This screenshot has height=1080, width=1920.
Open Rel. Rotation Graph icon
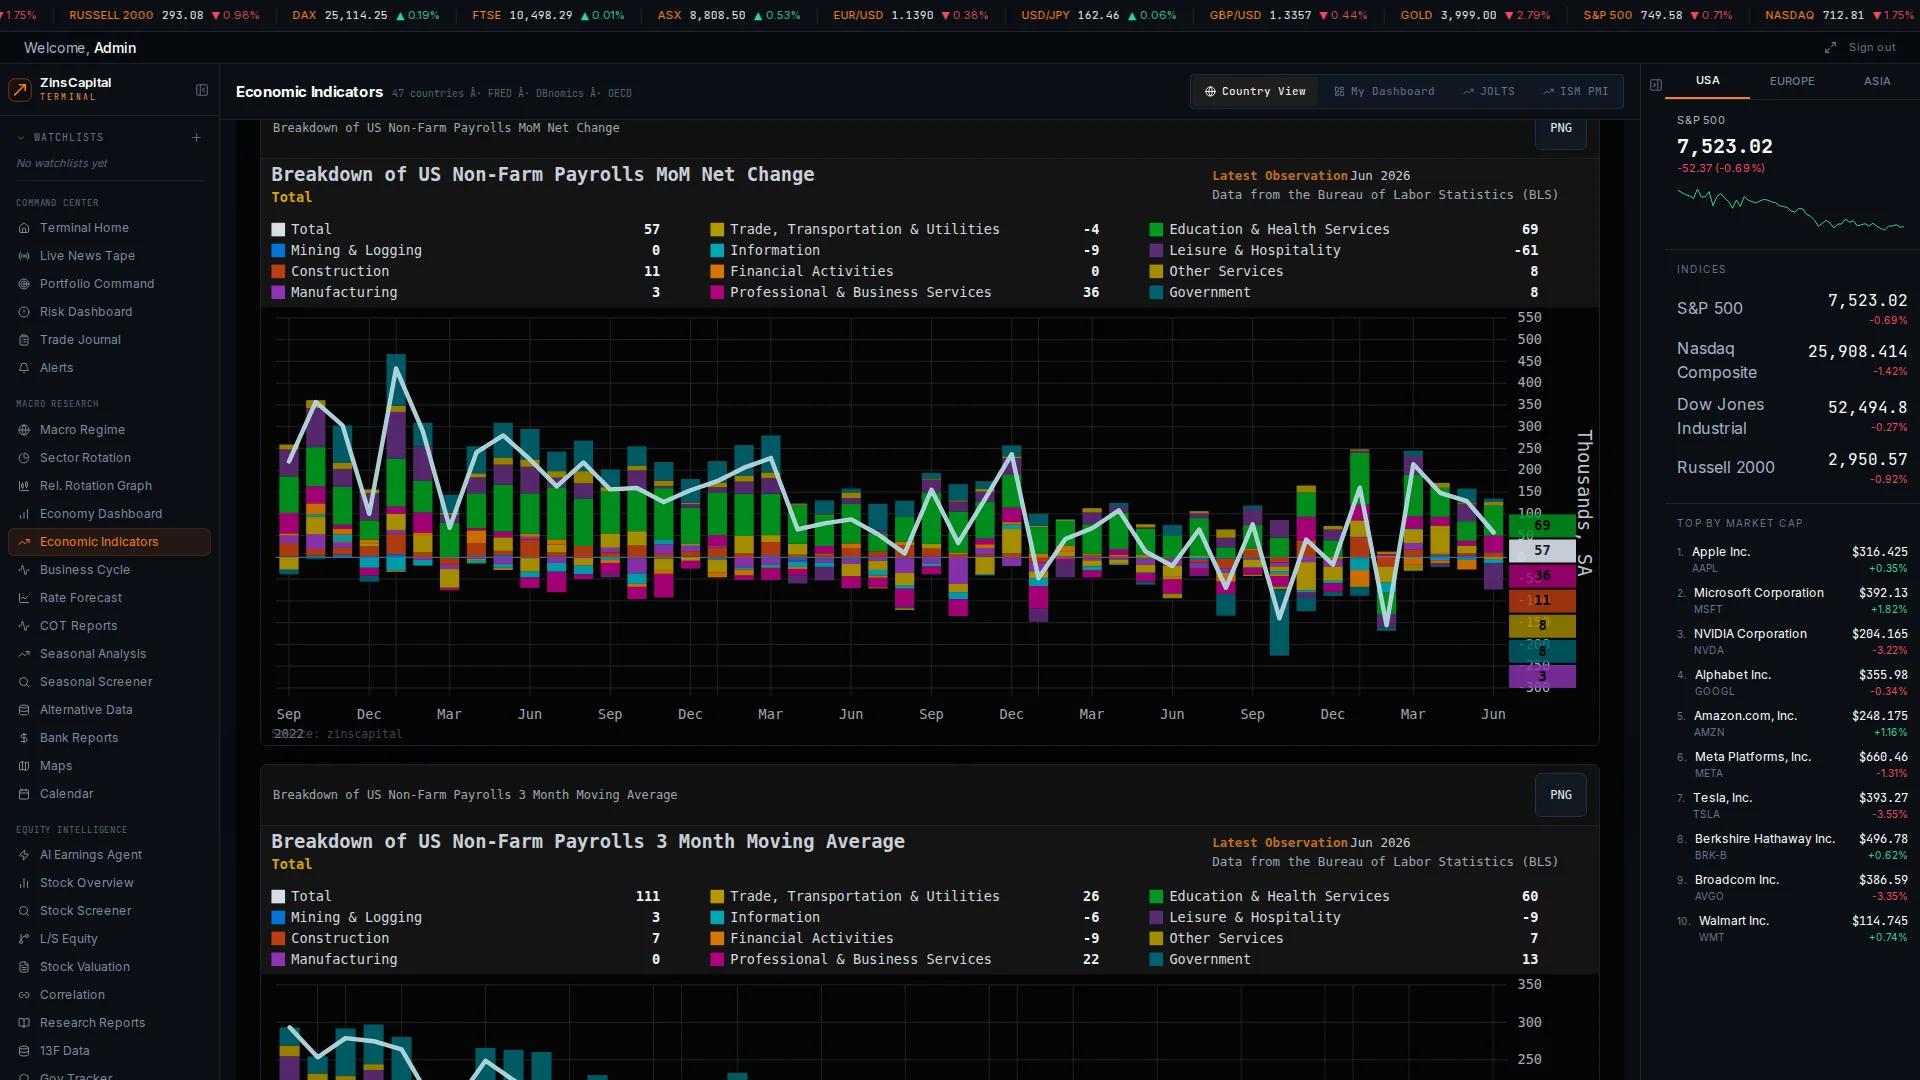click(24, 486)
